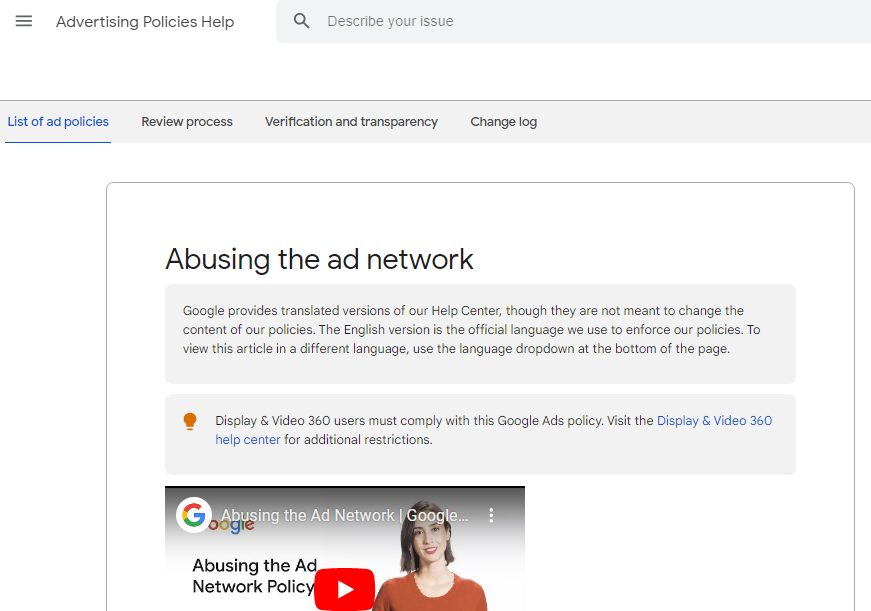Switch to the Review process tab

click(x=187, y=122)
